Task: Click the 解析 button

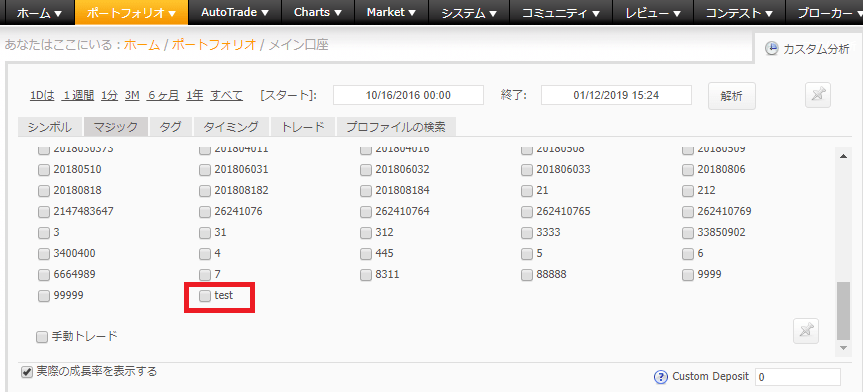Action: 731,96
